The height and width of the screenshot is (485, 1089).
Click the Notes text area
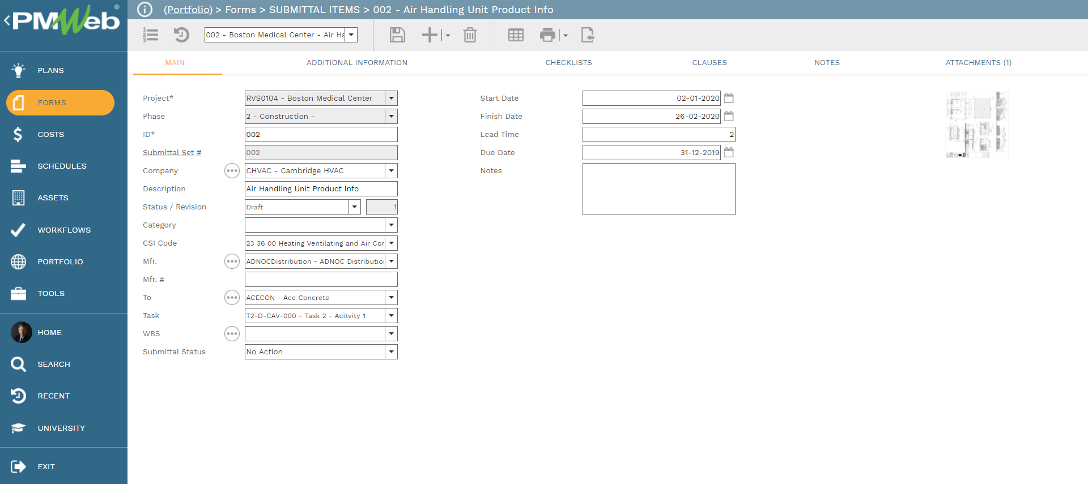[x=658, y=189]
